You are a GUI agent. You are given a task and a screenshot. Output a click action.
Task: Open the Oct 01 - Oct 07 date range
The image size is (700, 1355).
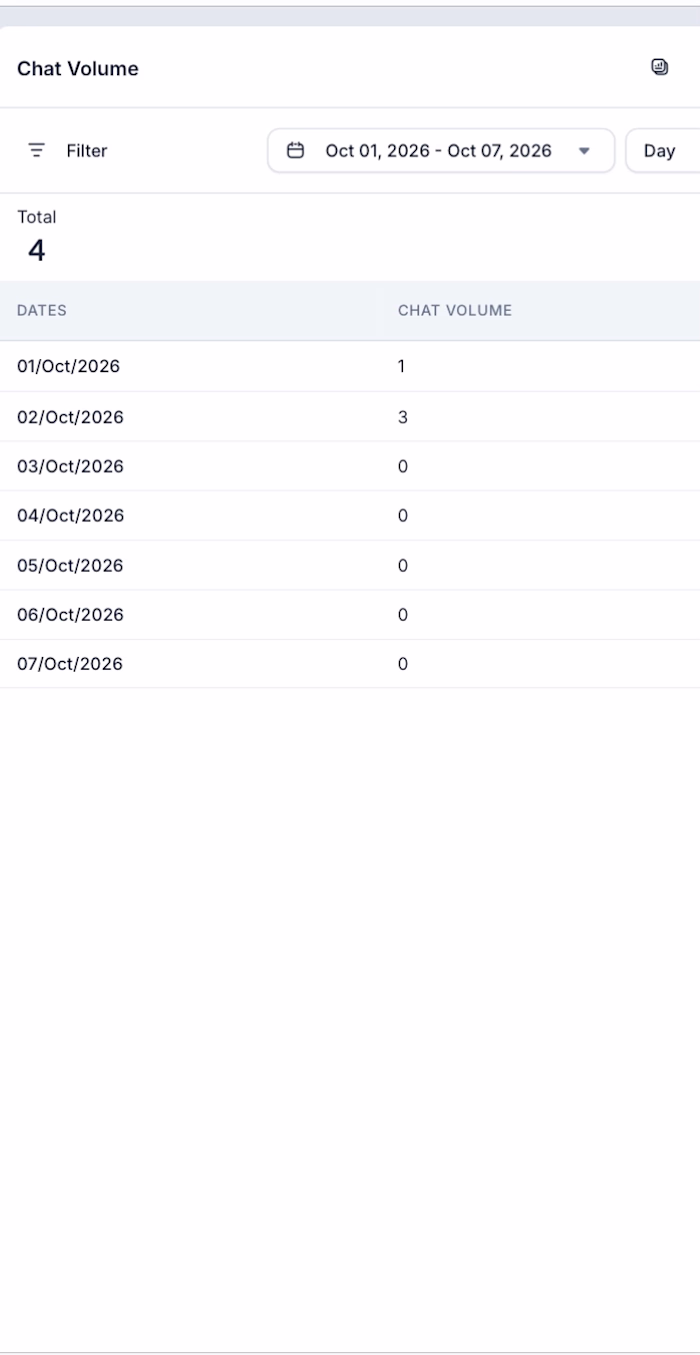click(441, 150)
